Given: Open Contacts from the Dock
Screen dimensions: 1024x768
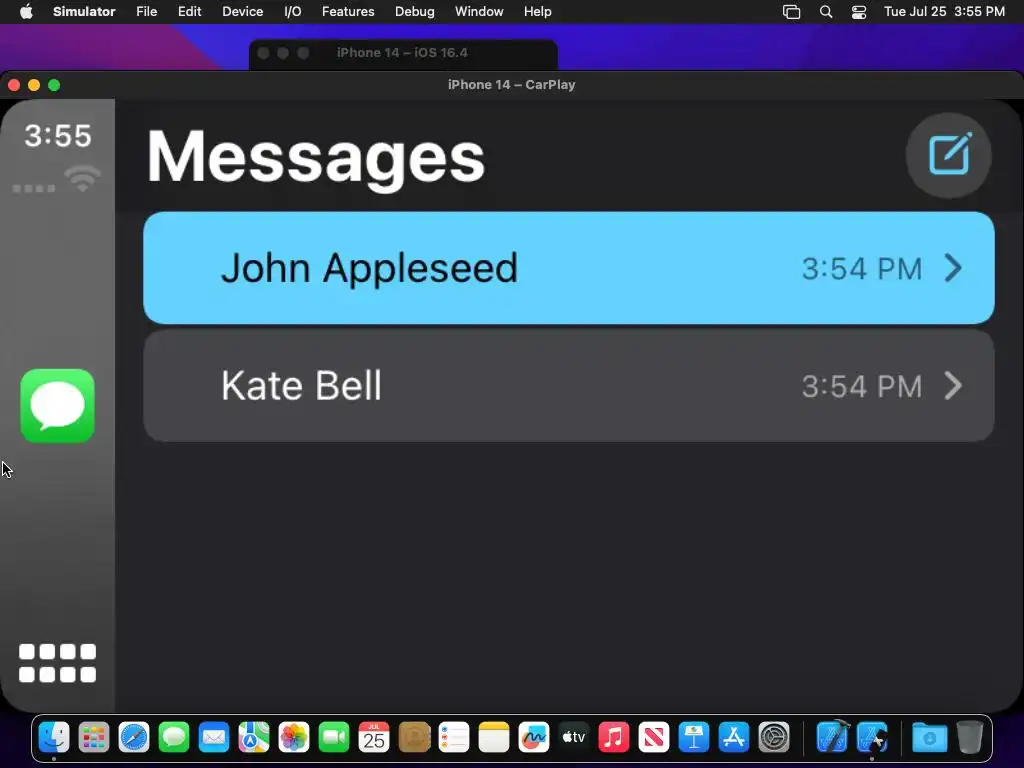Looking at the screenshot, I should (414, 737).
